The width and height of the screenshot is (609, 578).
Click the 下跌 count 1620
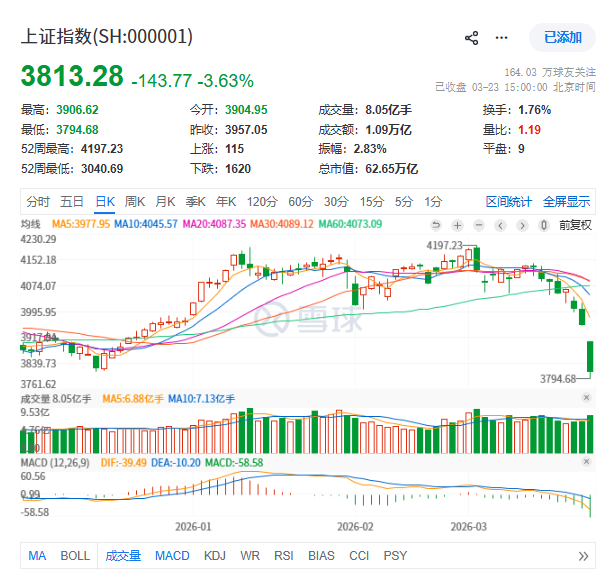coord(238,169)
